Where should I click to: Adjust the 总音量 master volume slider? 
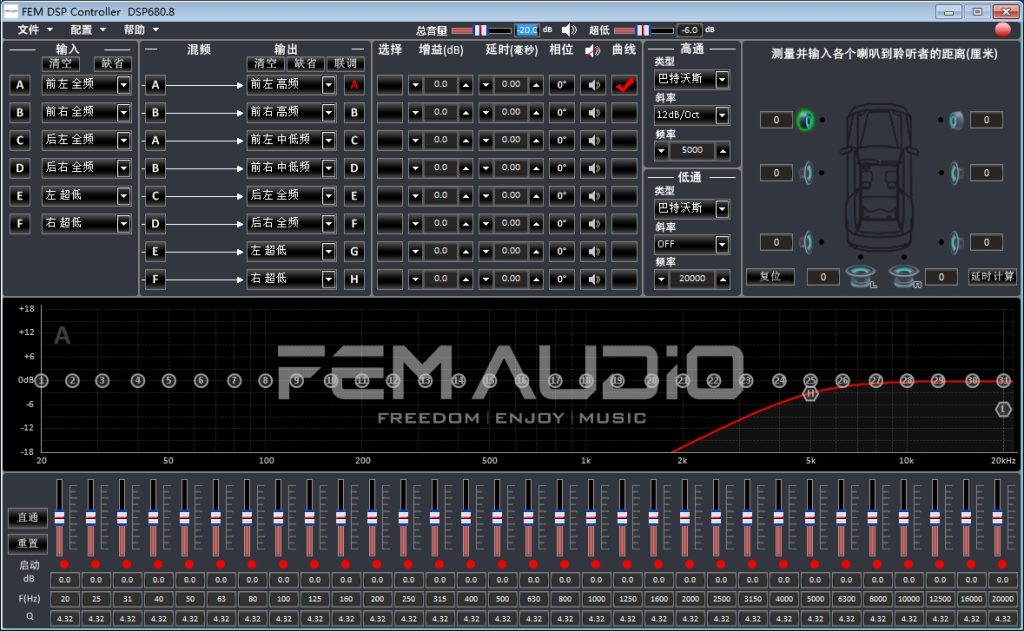coord(482,30)
